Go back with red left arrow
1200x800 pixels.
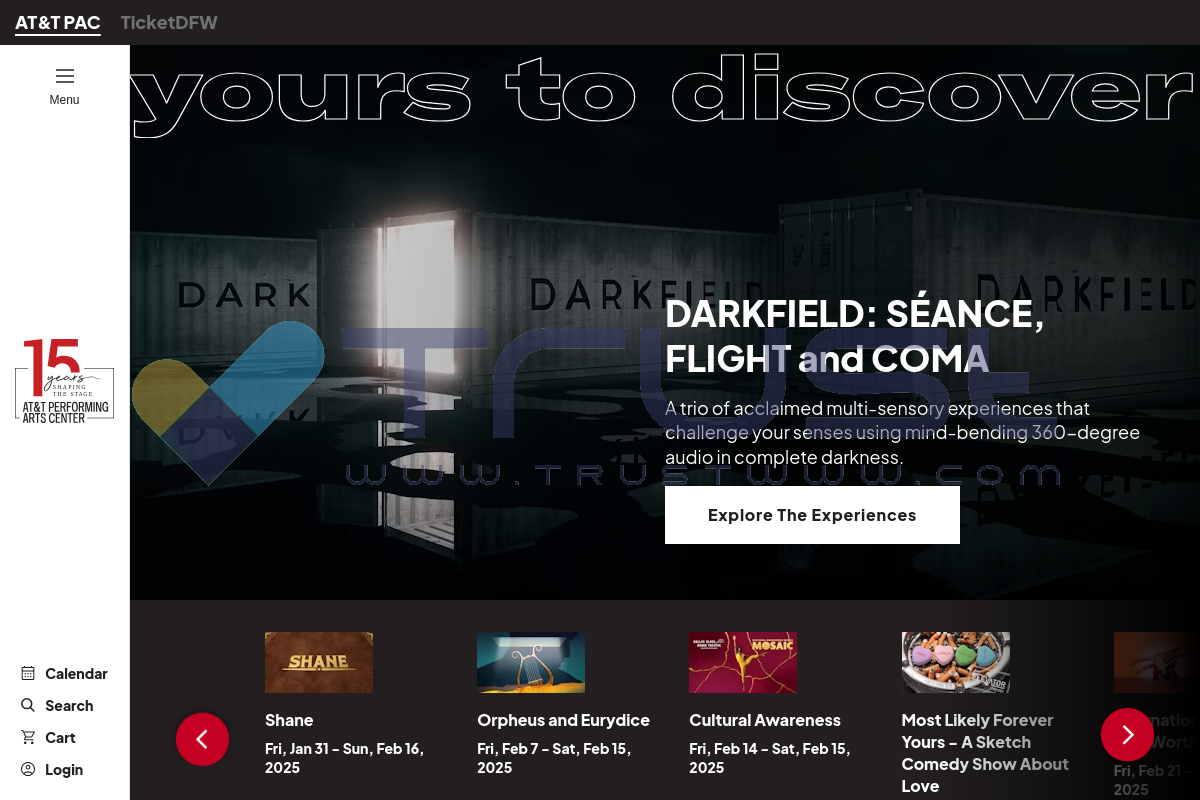pos(202,739)
